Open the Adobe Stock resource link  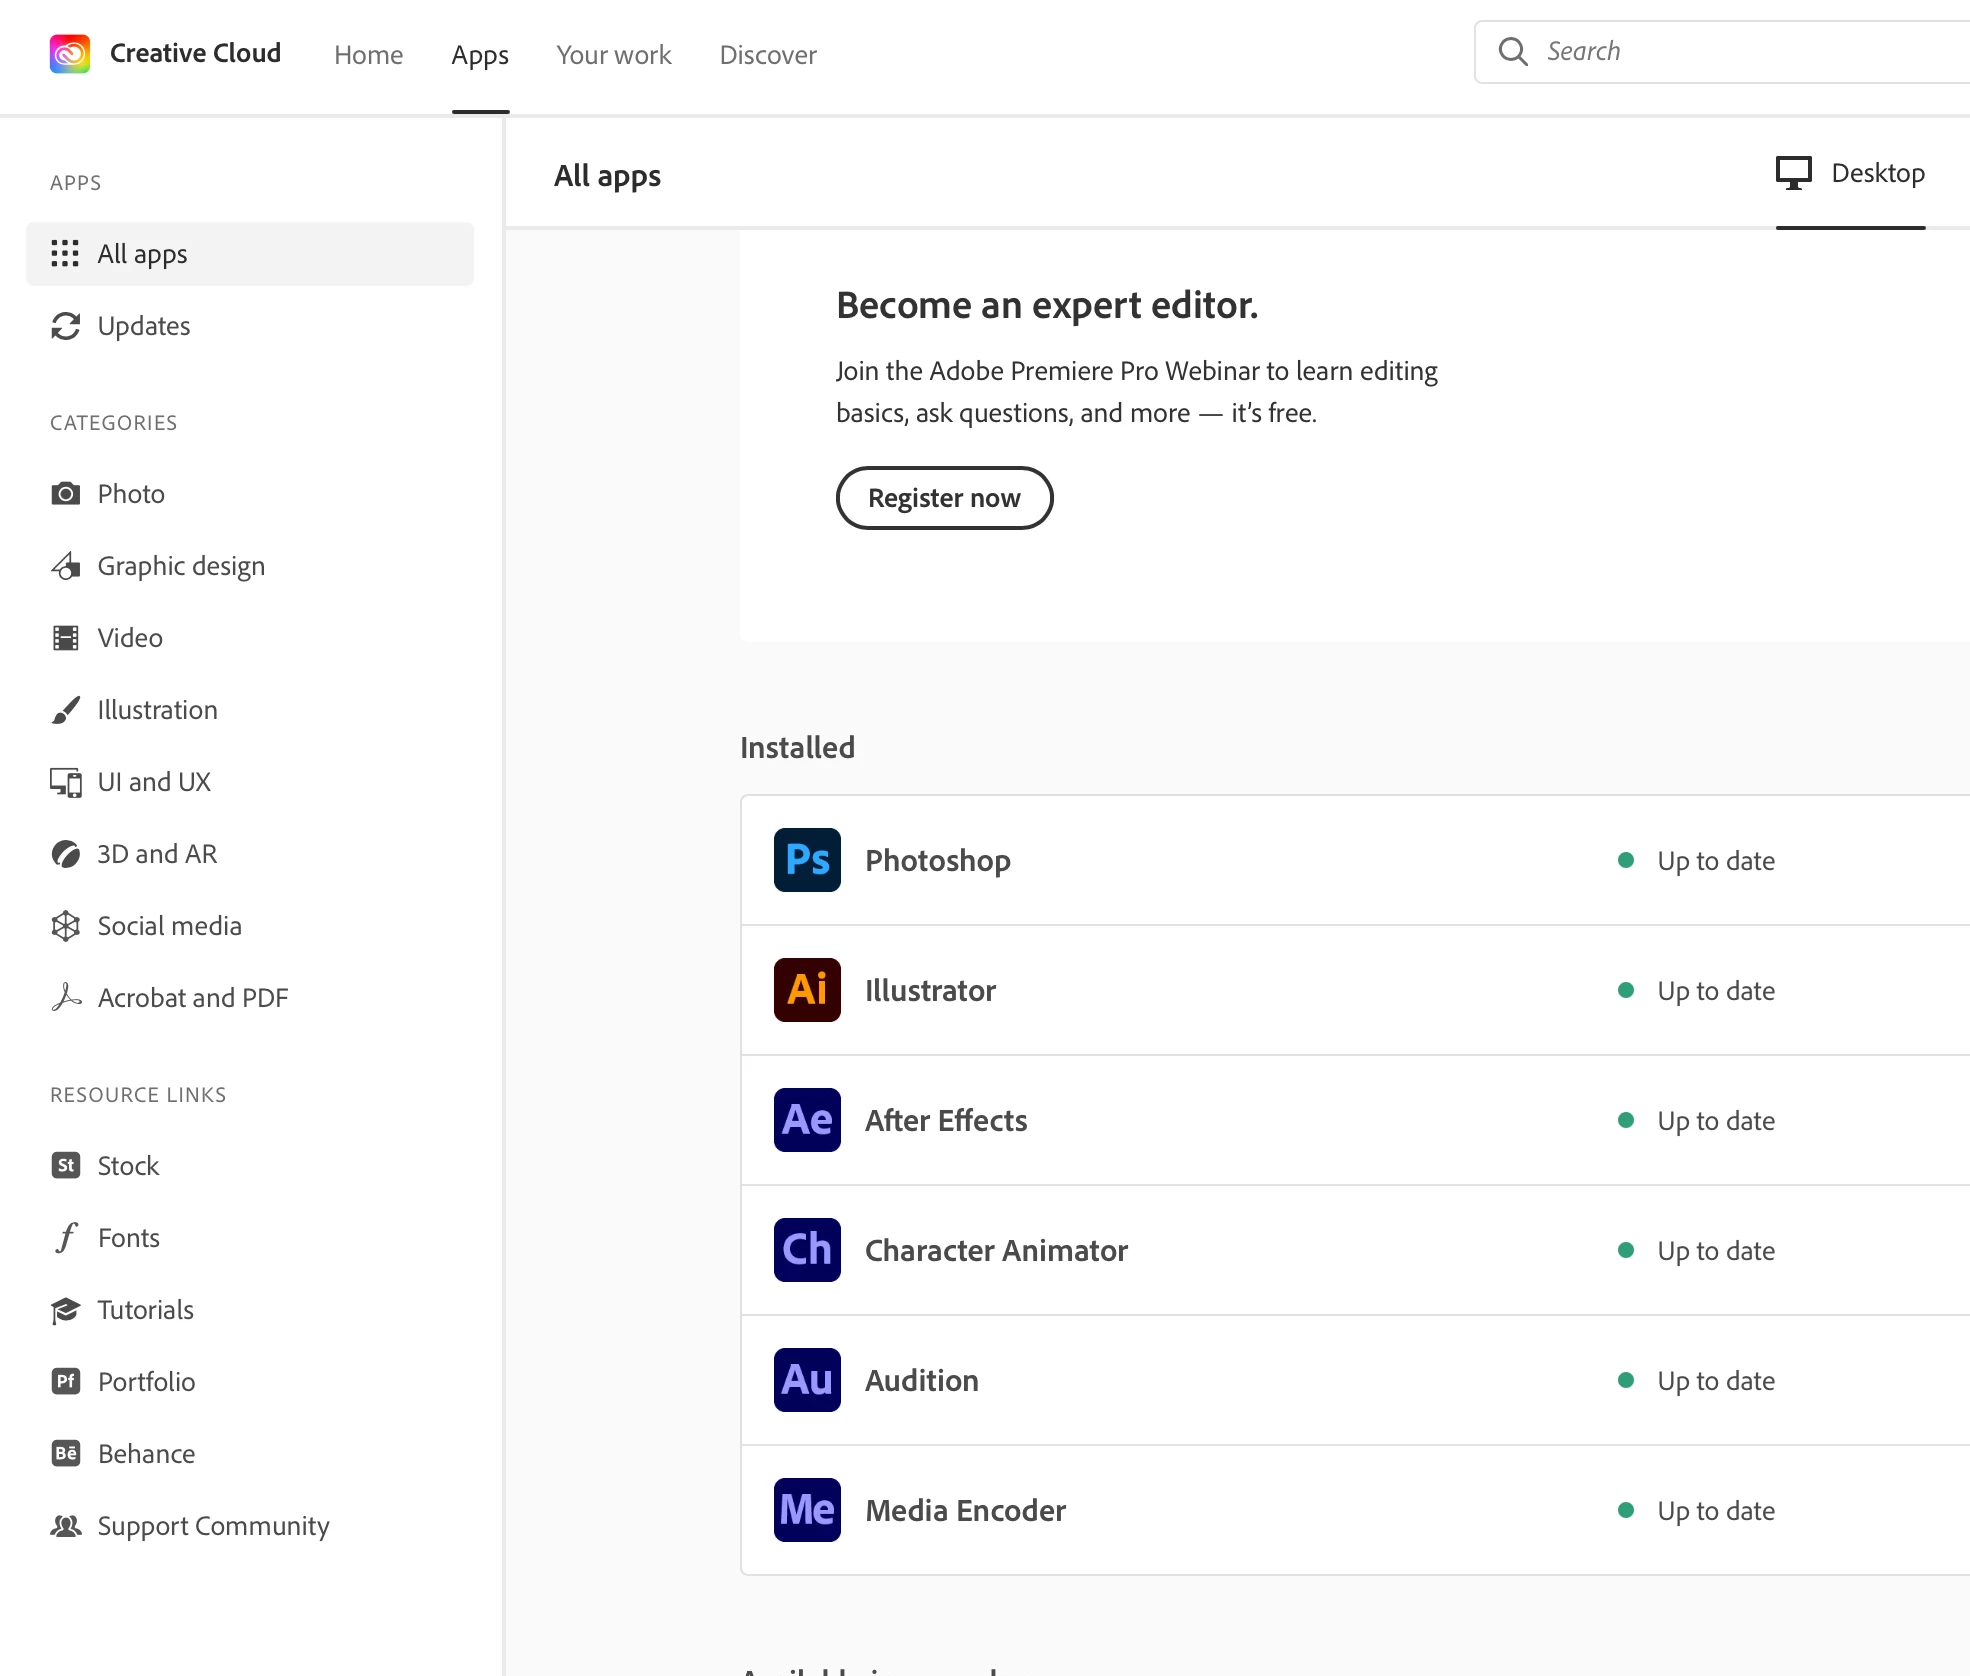point(127,1166)
